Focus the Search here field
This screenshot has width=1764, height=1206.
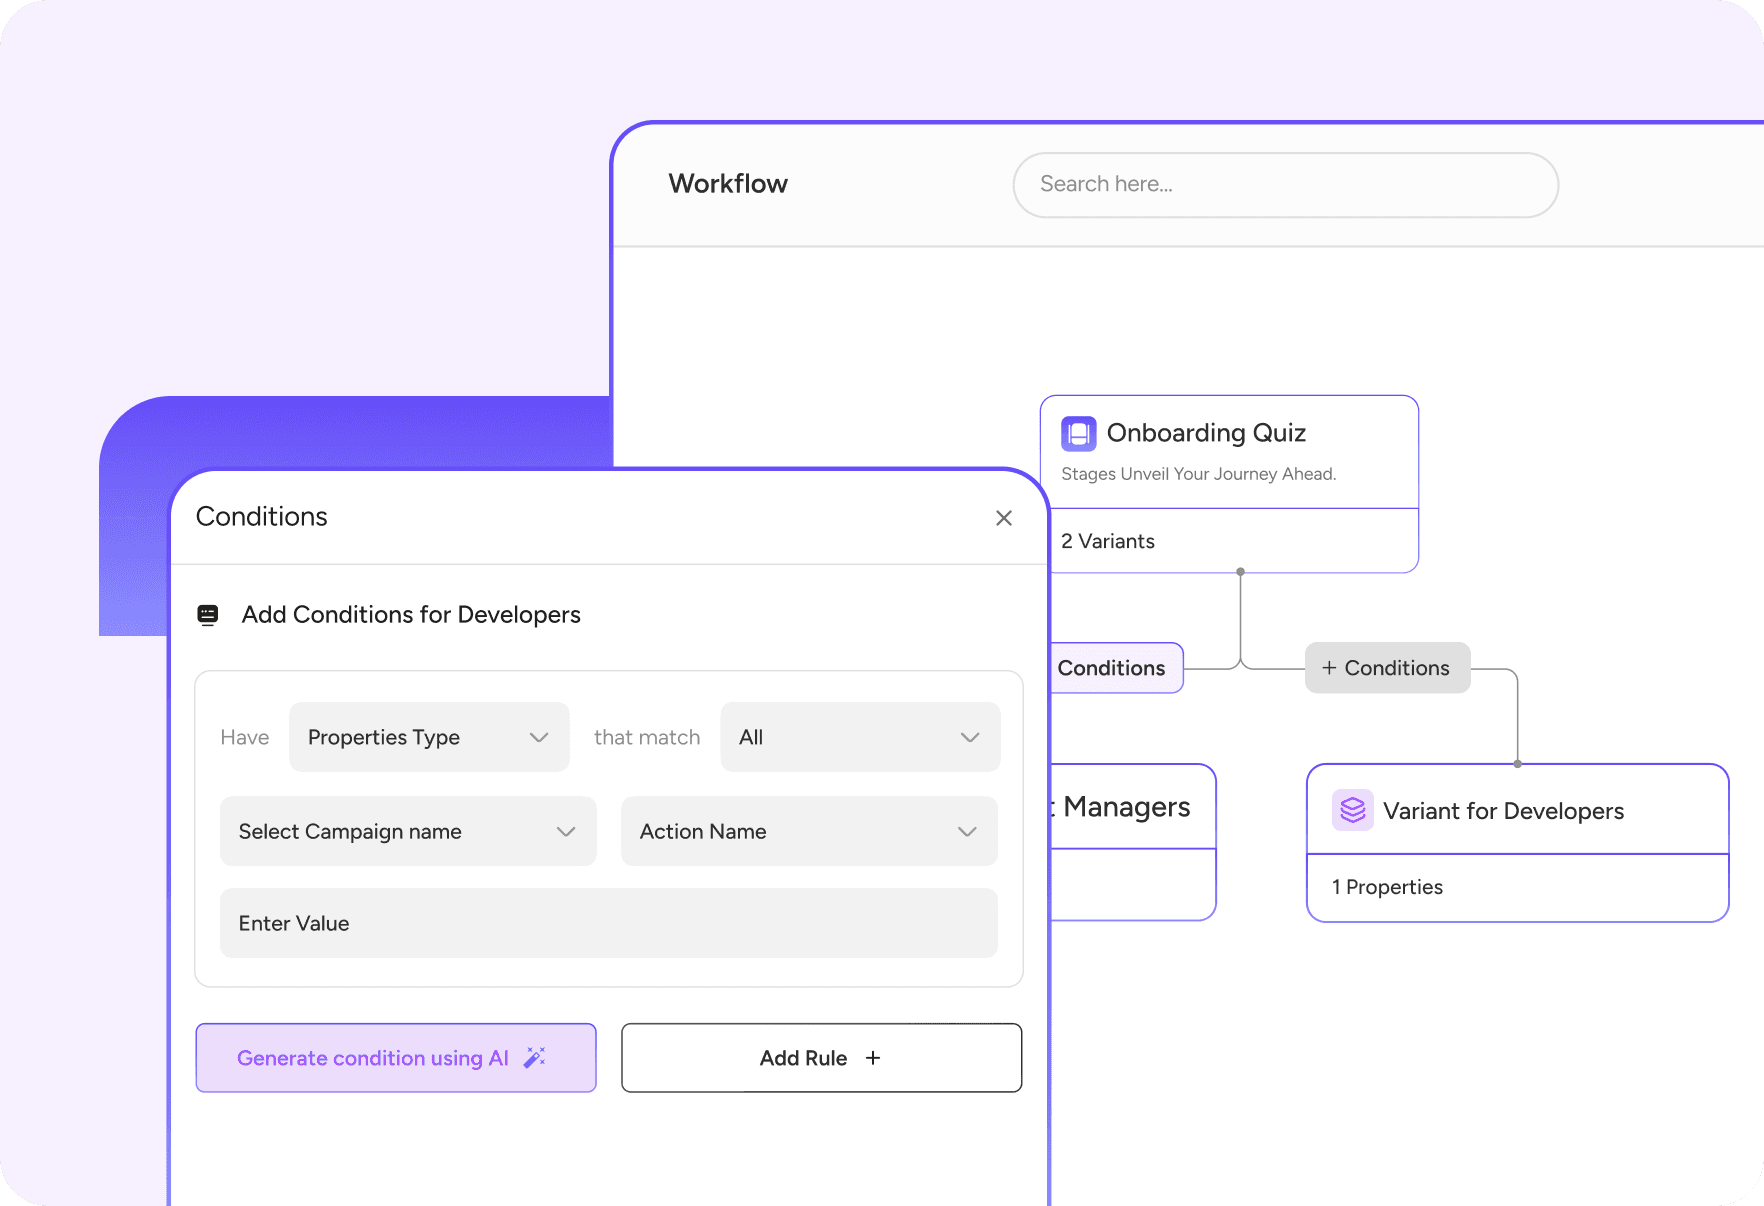[1285, 184]
